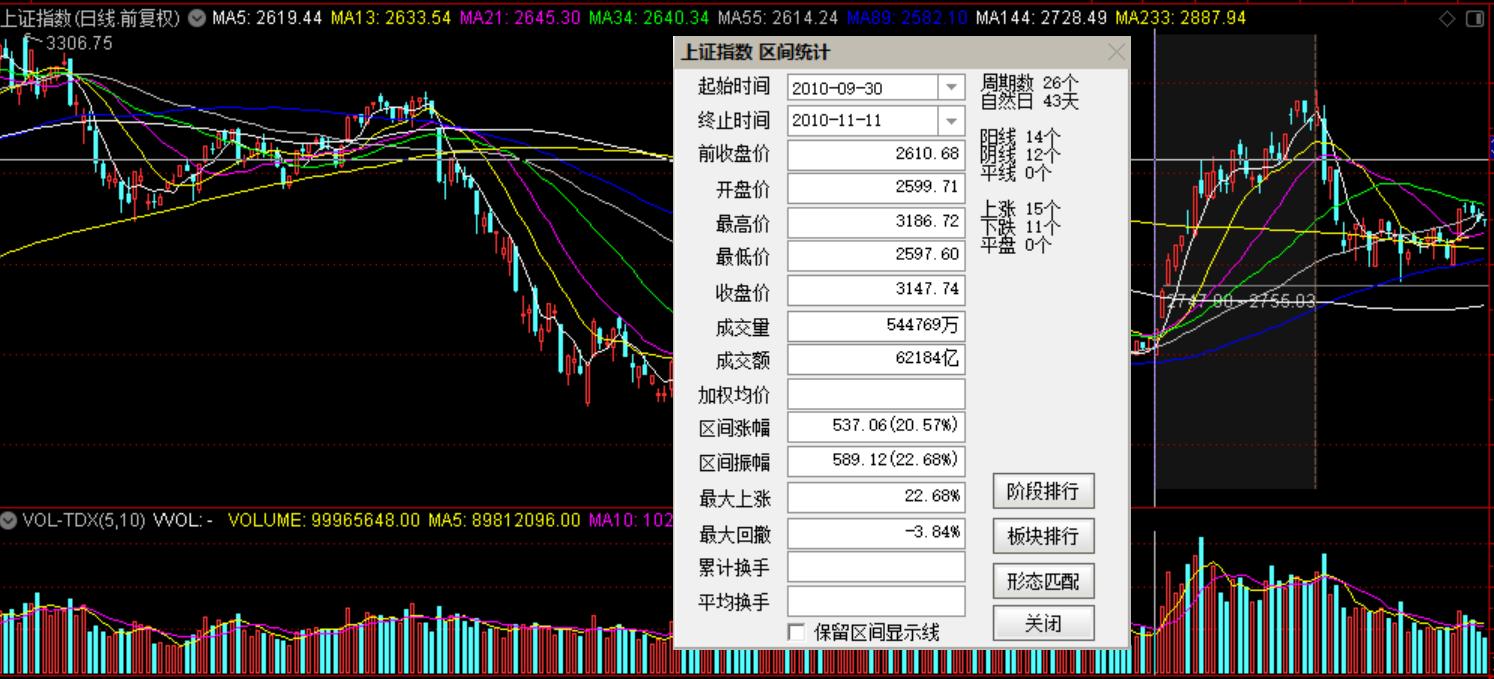Open the main chart indicator dropdown arrow

[196, 18]
